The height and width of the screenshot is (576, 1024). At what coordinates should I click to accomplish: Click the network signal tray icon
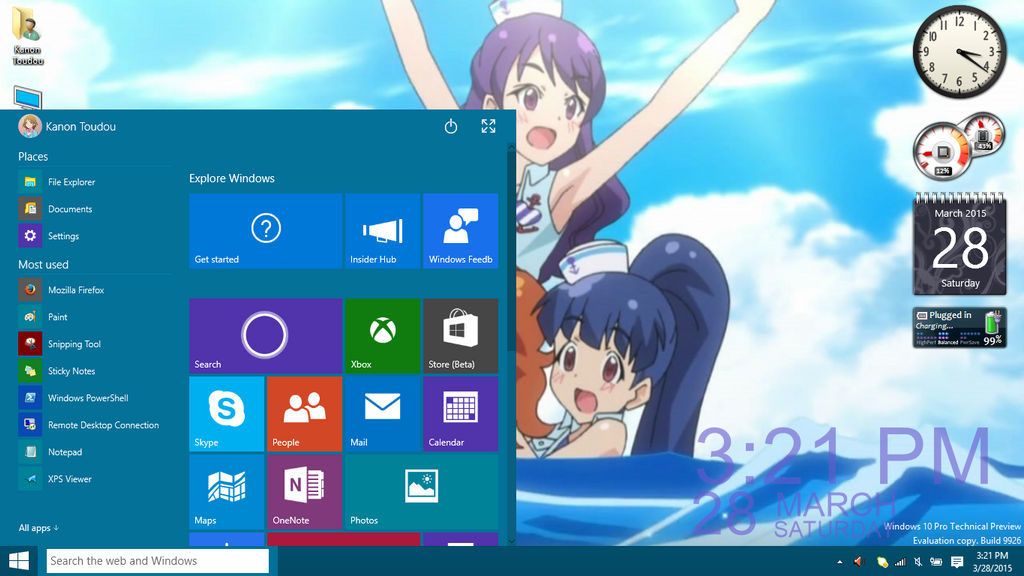coord(900,562)
